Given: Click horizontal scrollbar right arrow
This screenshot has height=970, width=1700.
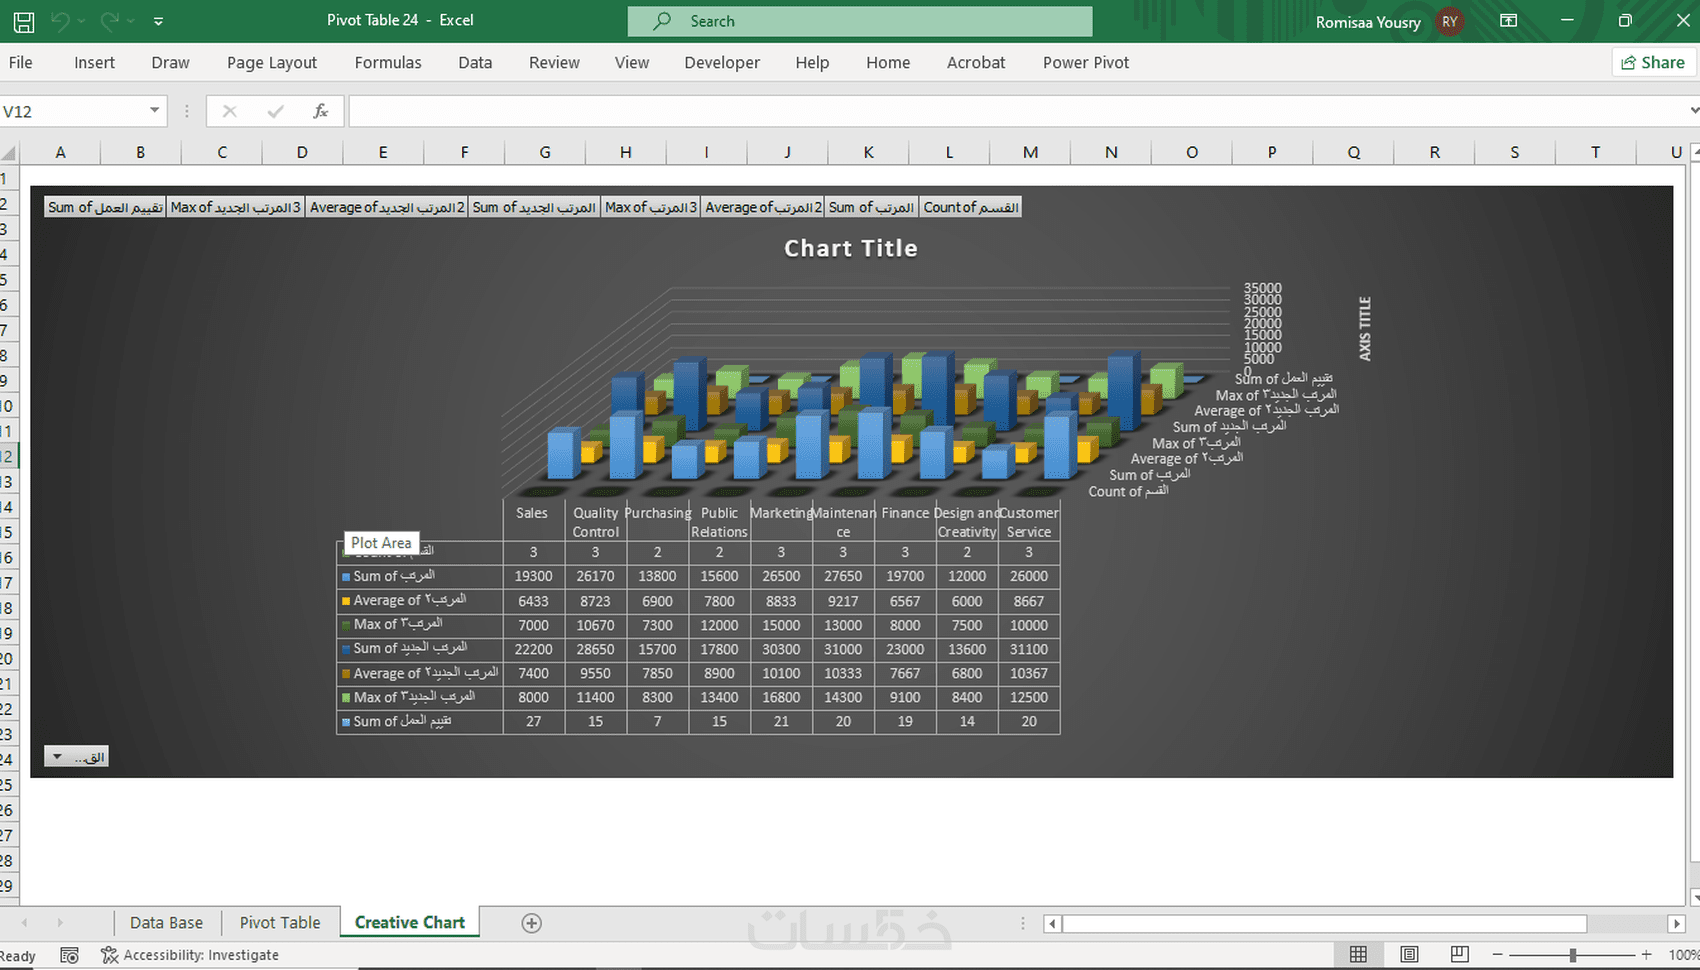Looking at the screenshot, I should (x=1677, y=923).
